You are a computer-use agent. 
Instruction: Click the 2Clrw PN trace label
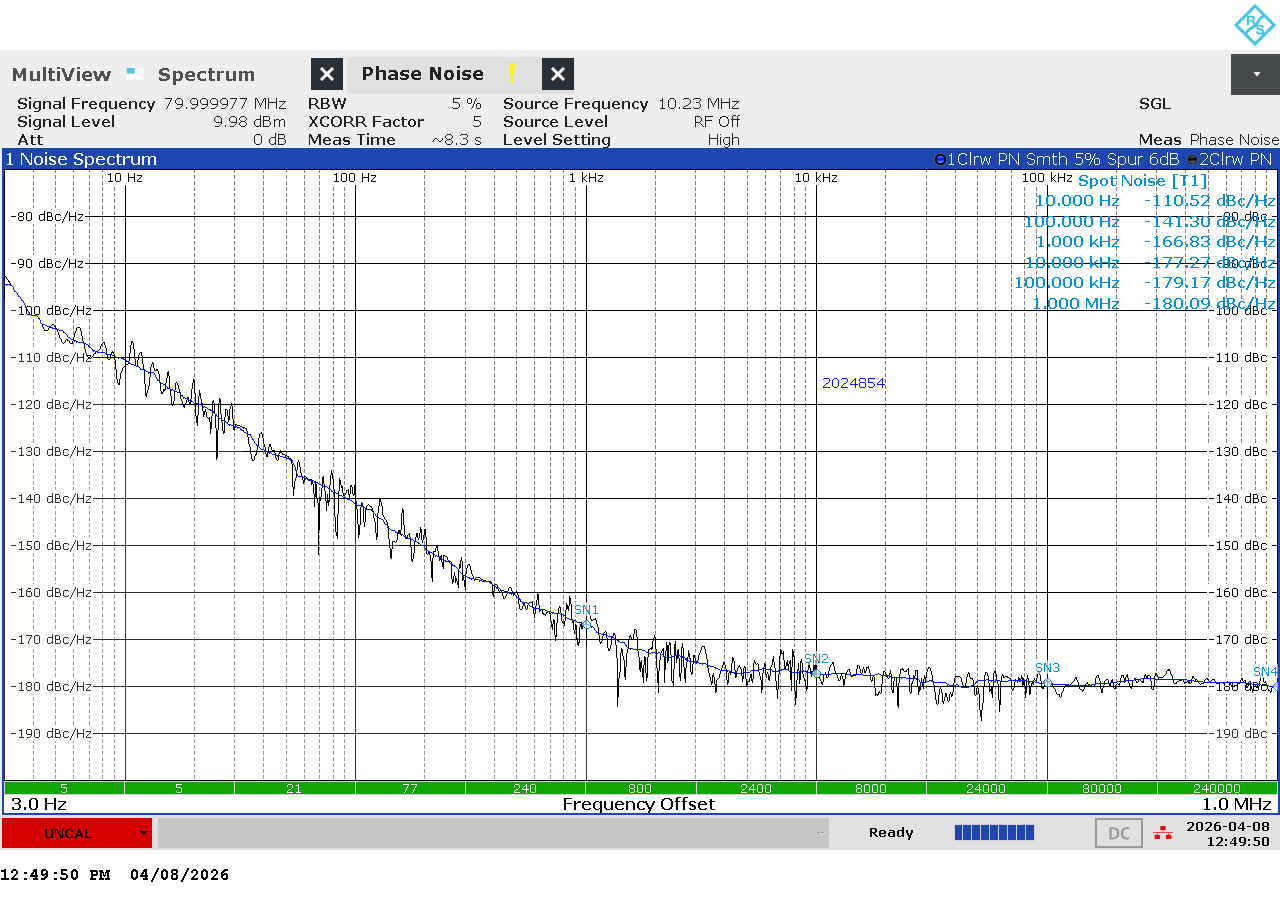click(1229, 159)
